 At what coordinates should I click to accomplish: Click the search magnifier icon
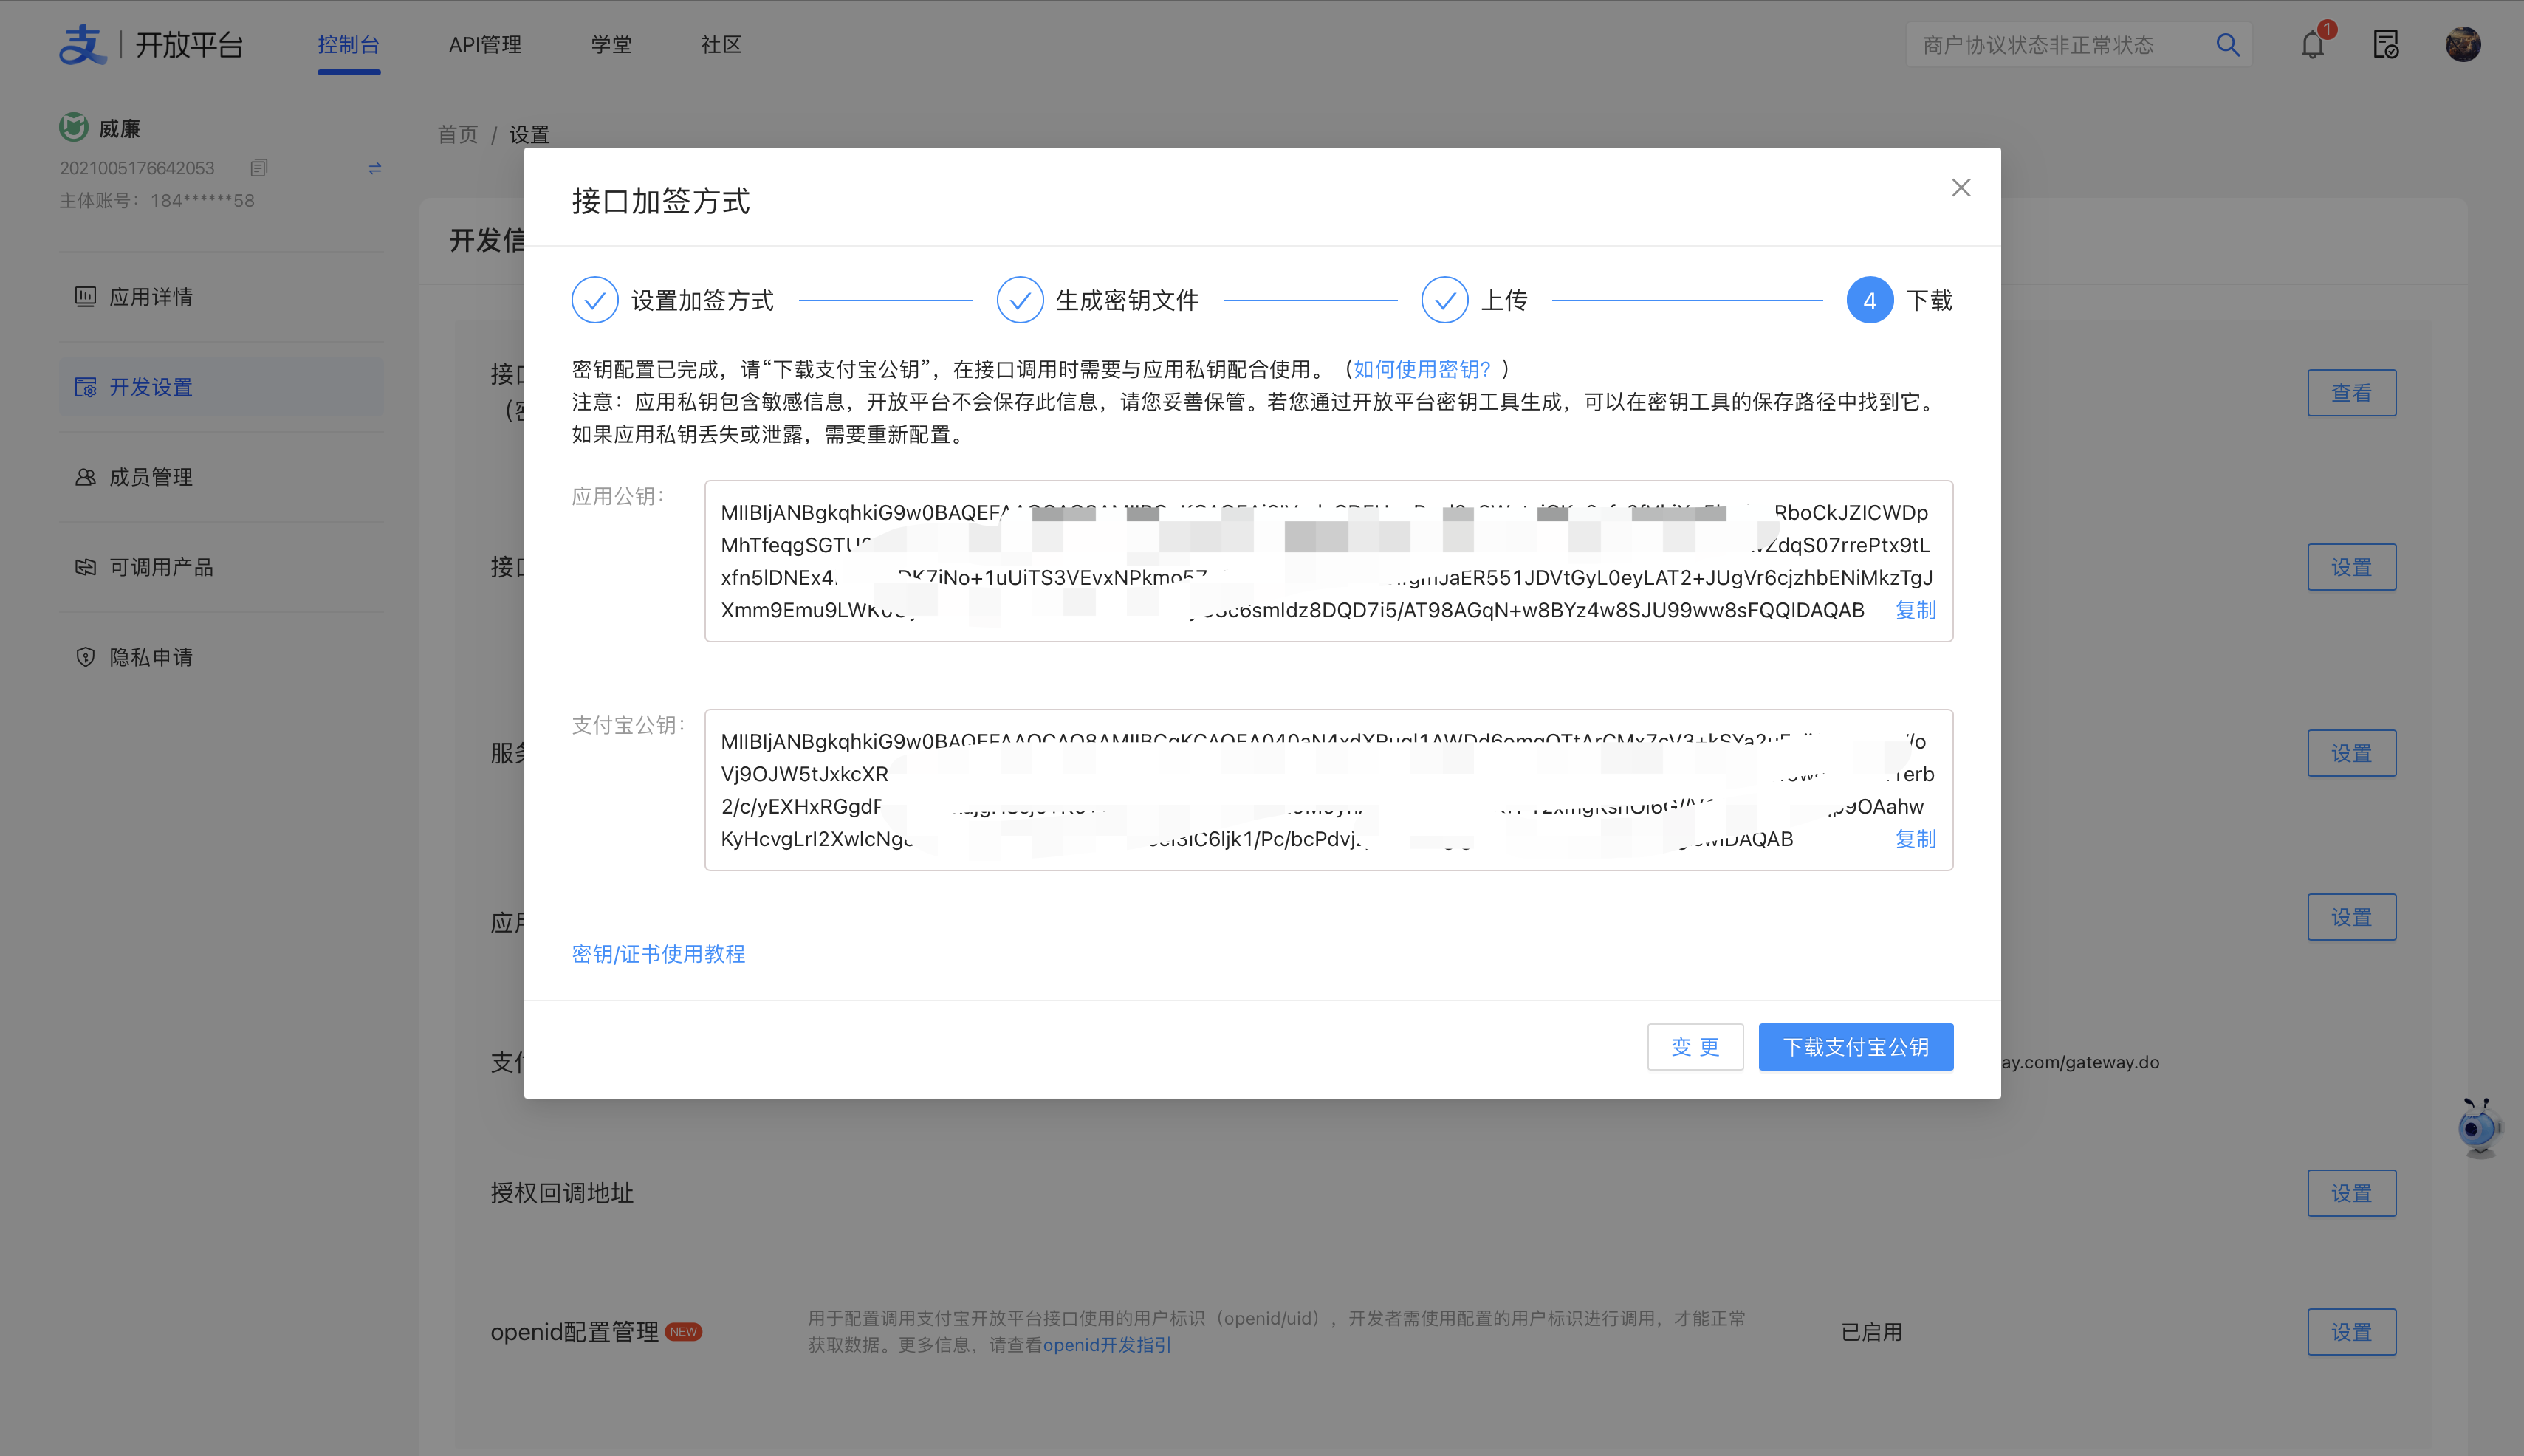coord(2227,45)
